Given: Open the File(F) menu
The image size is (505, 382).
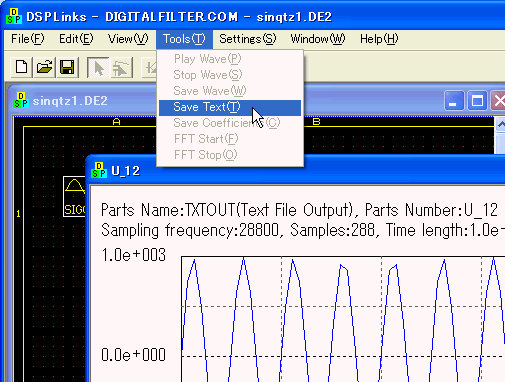Looking at the screenshot, I should (x=28, y=39).
